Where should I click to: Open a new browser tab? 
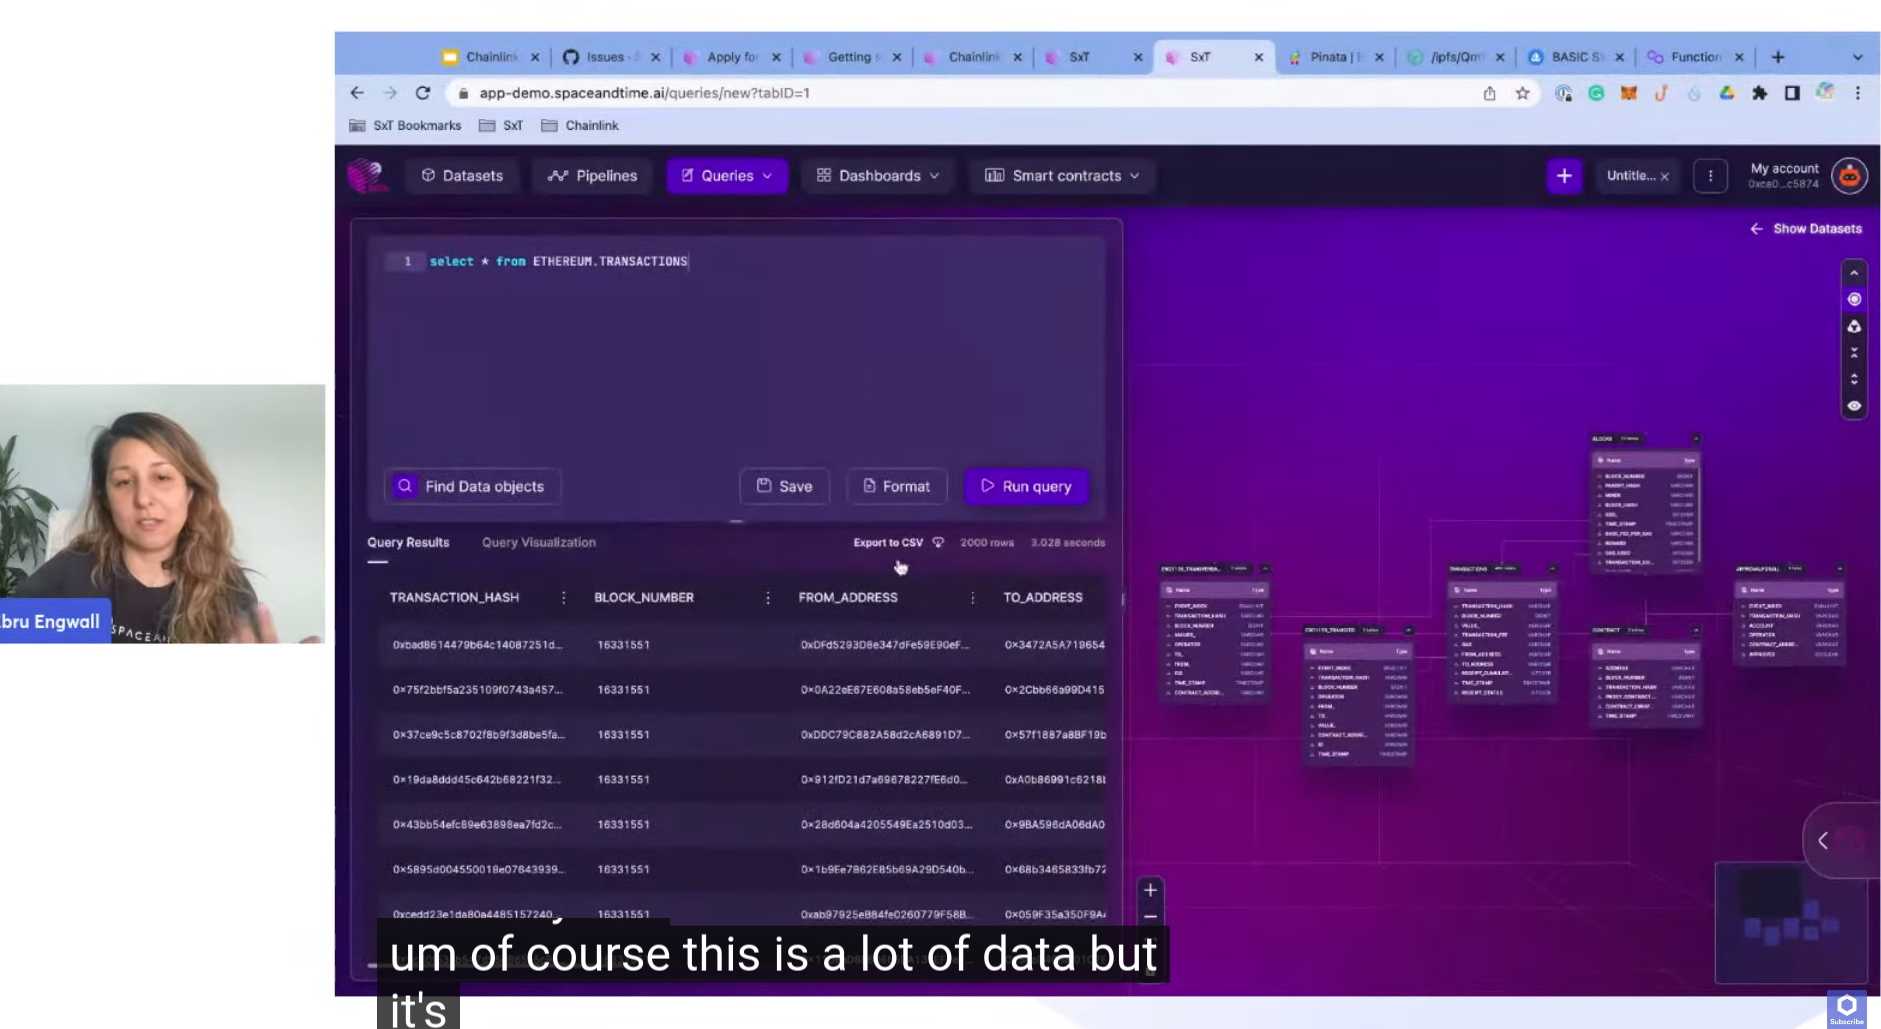click(x=1777, y=57)
